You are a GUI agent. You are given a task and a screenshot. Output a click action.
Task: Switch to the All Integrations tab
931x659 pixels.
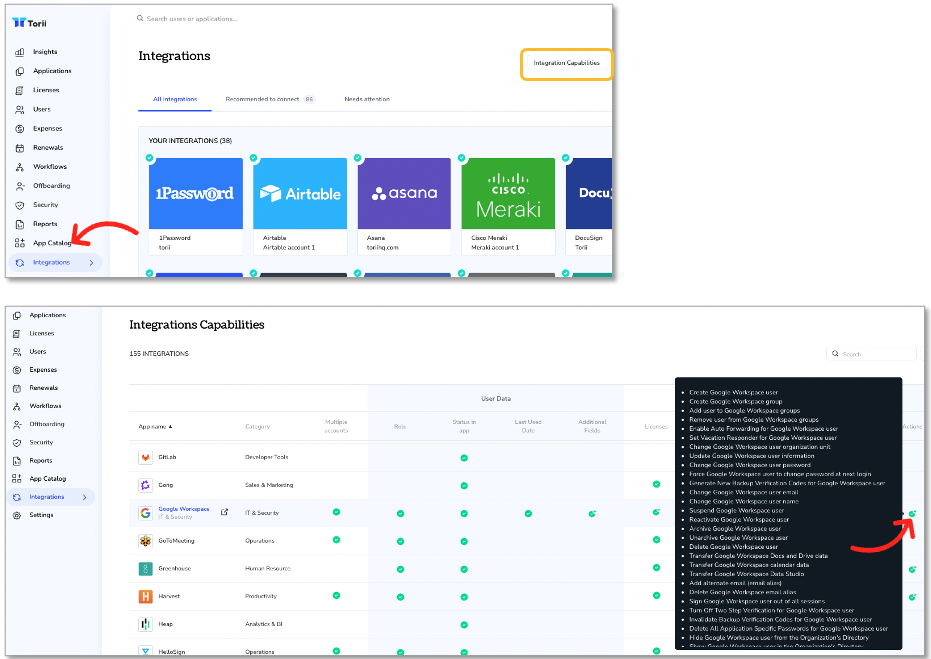click(x=175, y=99)
